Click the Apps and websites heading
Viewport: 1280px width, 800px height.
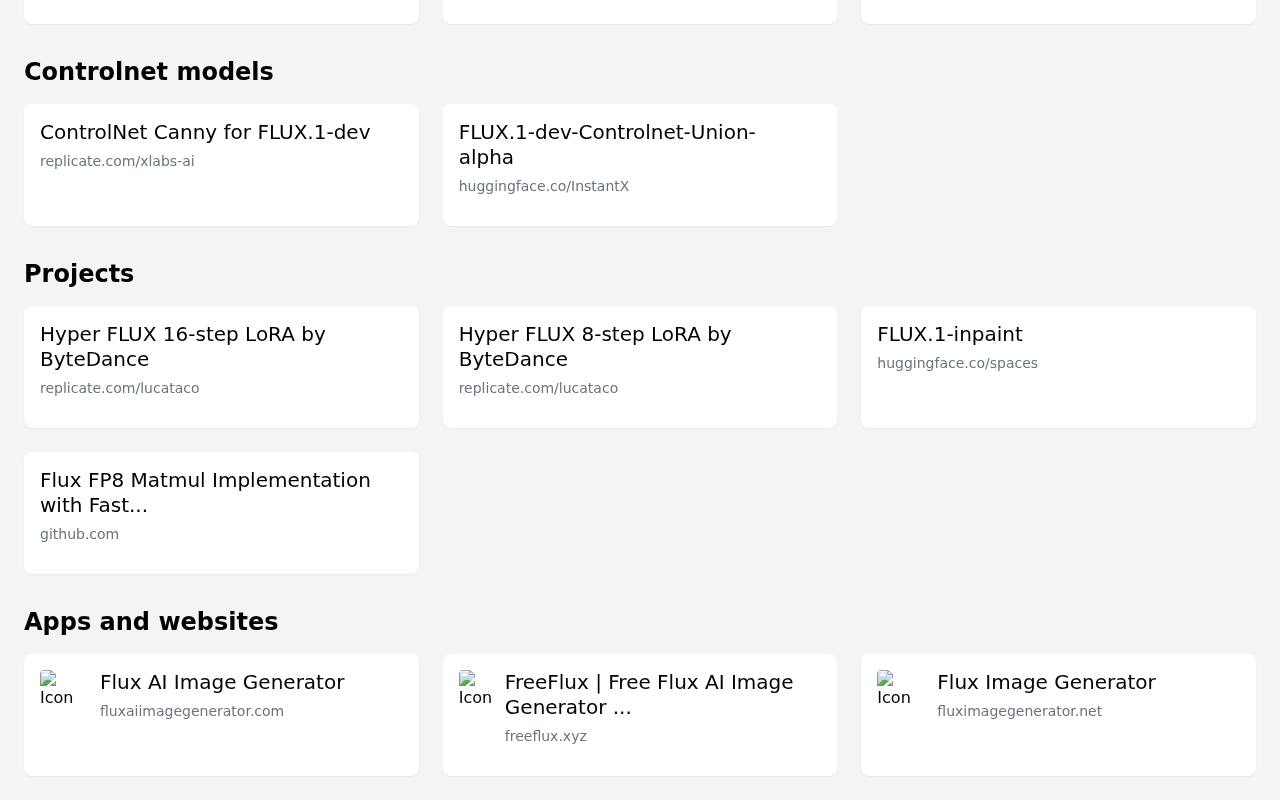pyautogui.click(x=151, y=622)
